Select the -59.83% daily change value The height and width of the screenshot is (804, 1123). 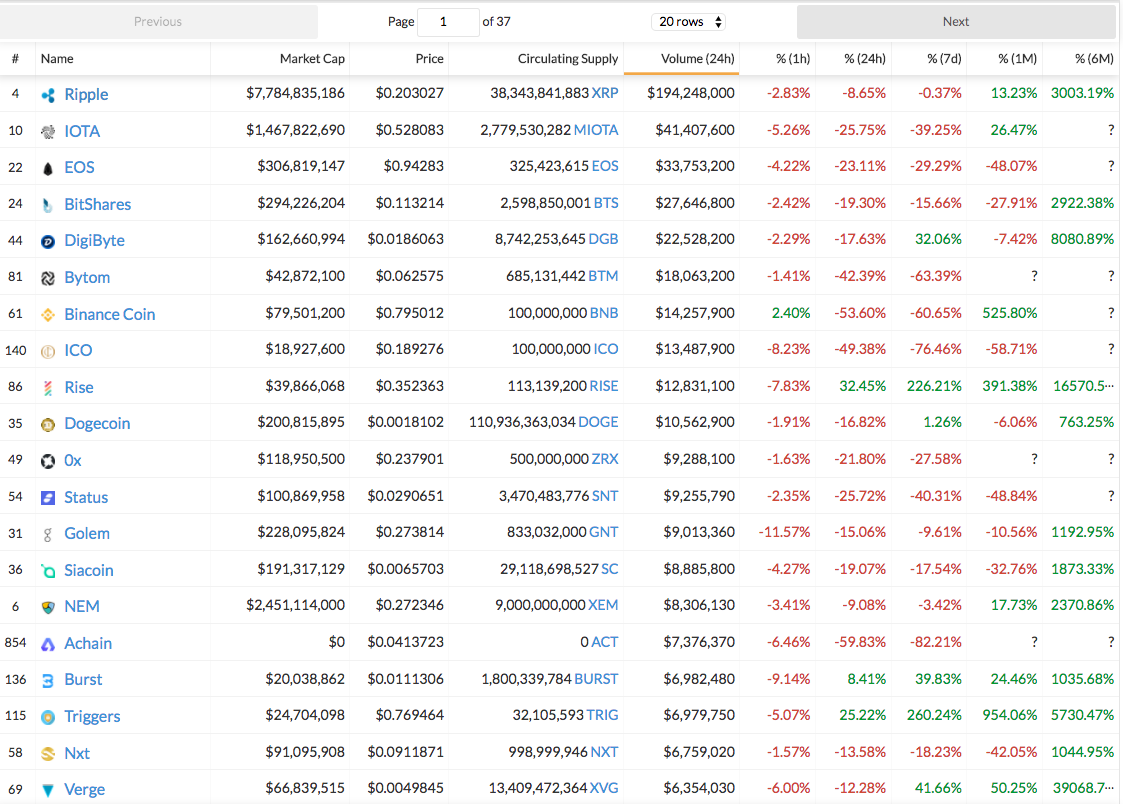(x=860, y=641)
